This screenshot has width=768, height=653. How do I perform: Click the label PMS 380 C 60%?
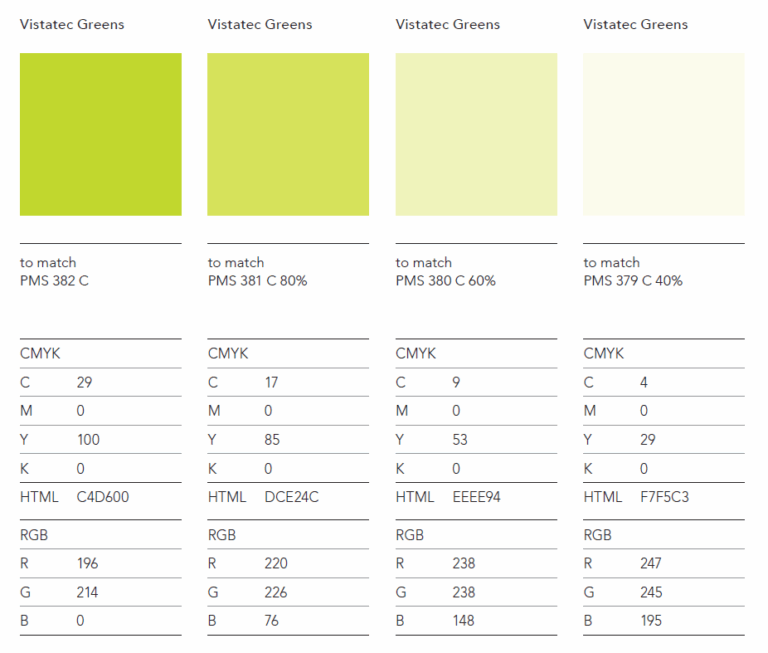click(x=446, y=281)
